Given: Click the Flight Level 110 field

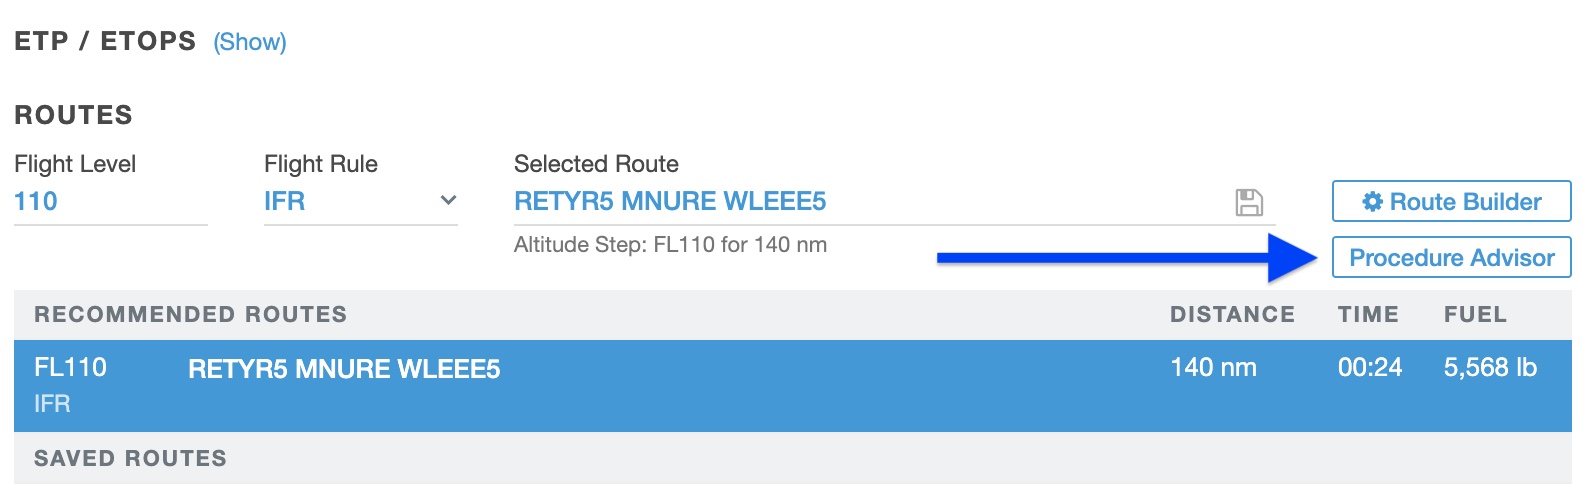Looking at the screenshot, I should (36, 201).
